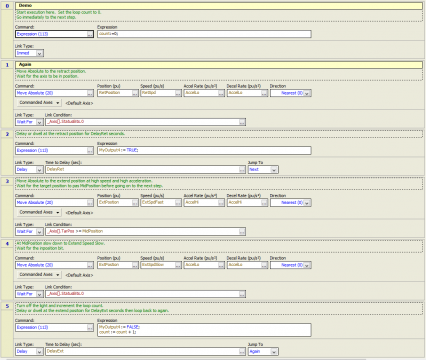Click ellipsis button beside step 1 Speed field

click(x=178, y=93)
